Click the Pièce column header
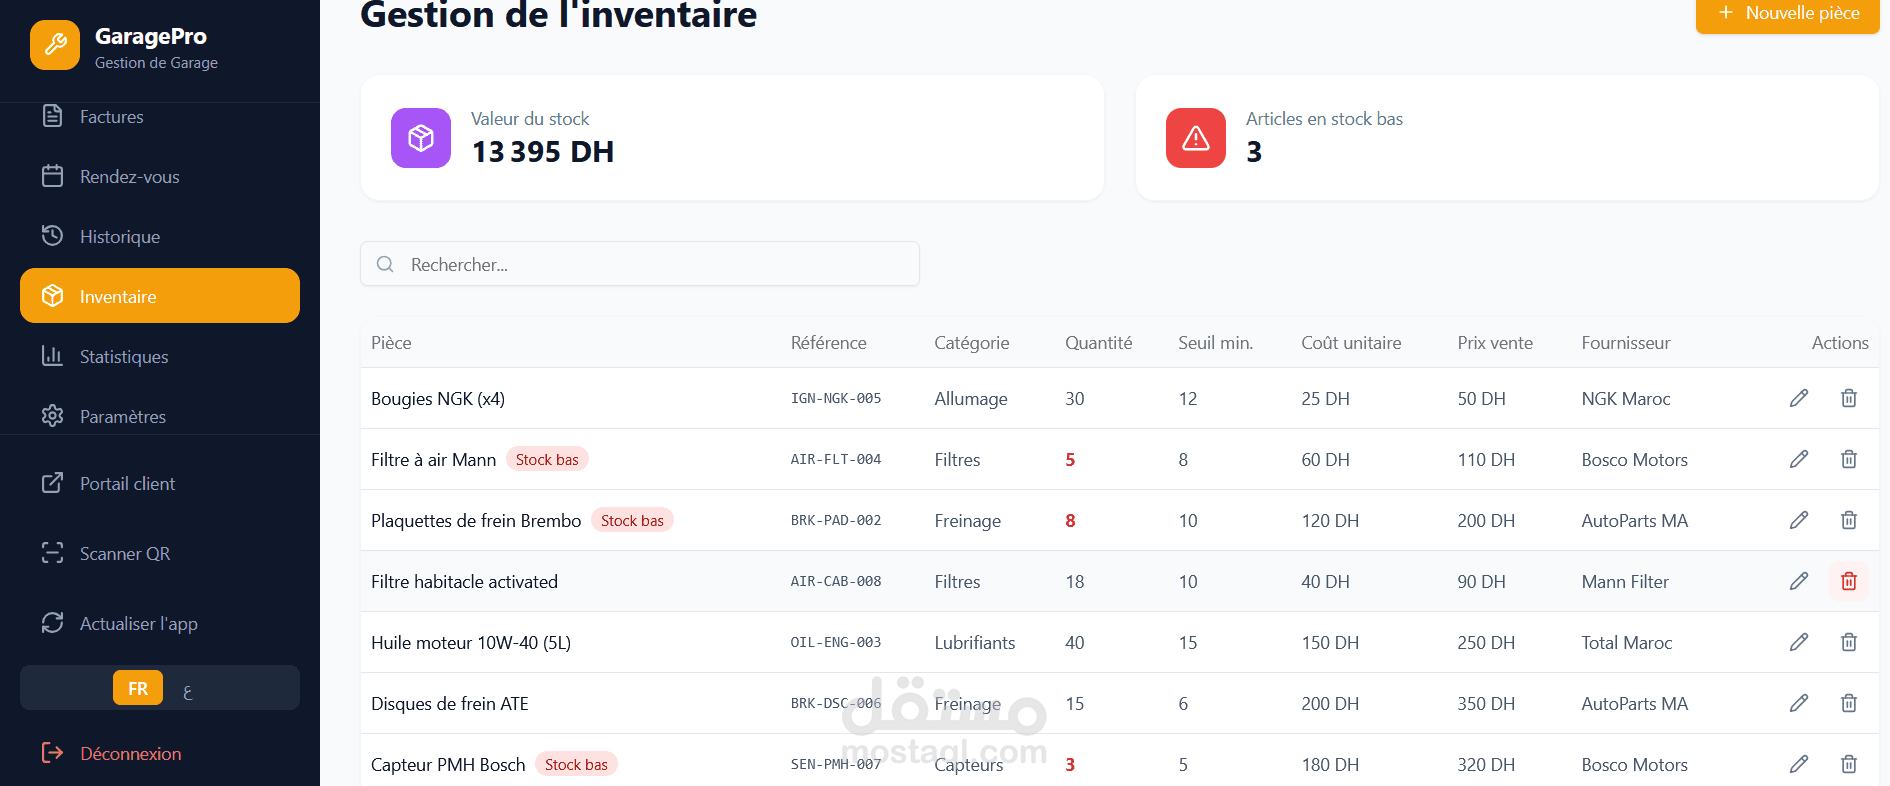This screenshot has width=1890, height=786. (x=391, y=343)
